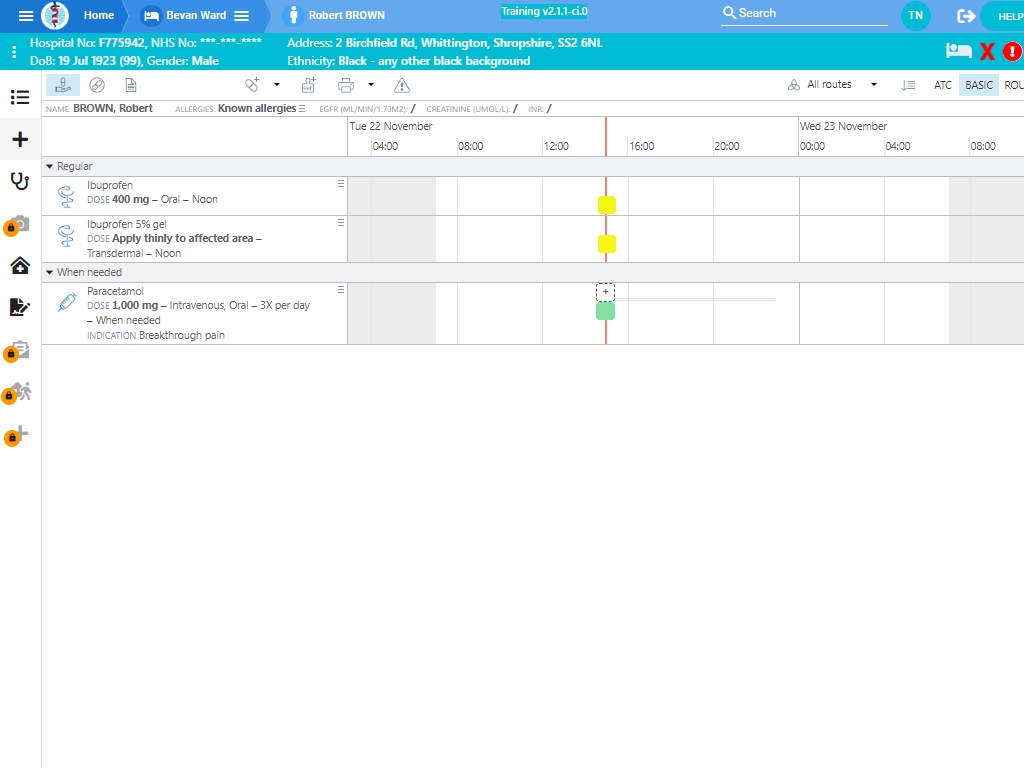The height and width of the screenshot is (768, 1024).
Task: Click the print icon
Action: pyautogui.click(x=345, y=86)
